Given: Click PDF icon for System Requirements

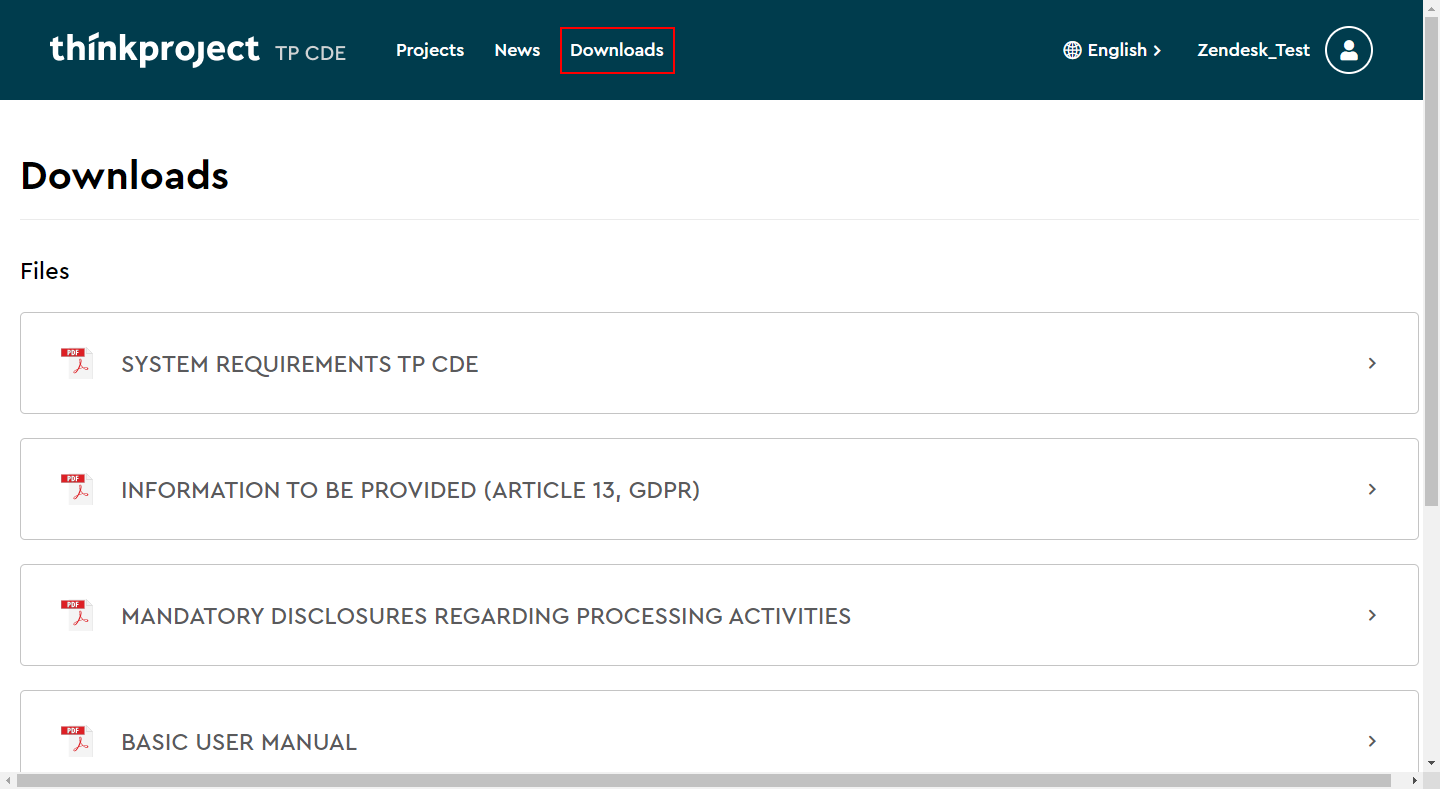Looking at the screenshot, I should pos(76,363).
